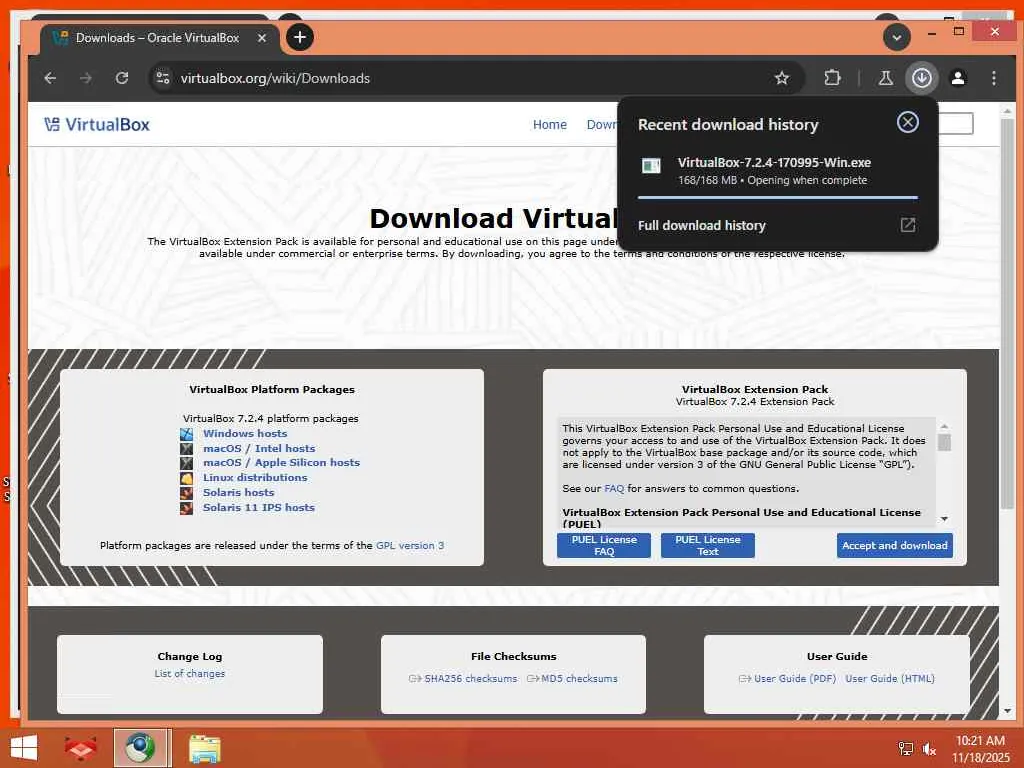Click the macOS Intel hosts package icon

[x=187, y=449]
